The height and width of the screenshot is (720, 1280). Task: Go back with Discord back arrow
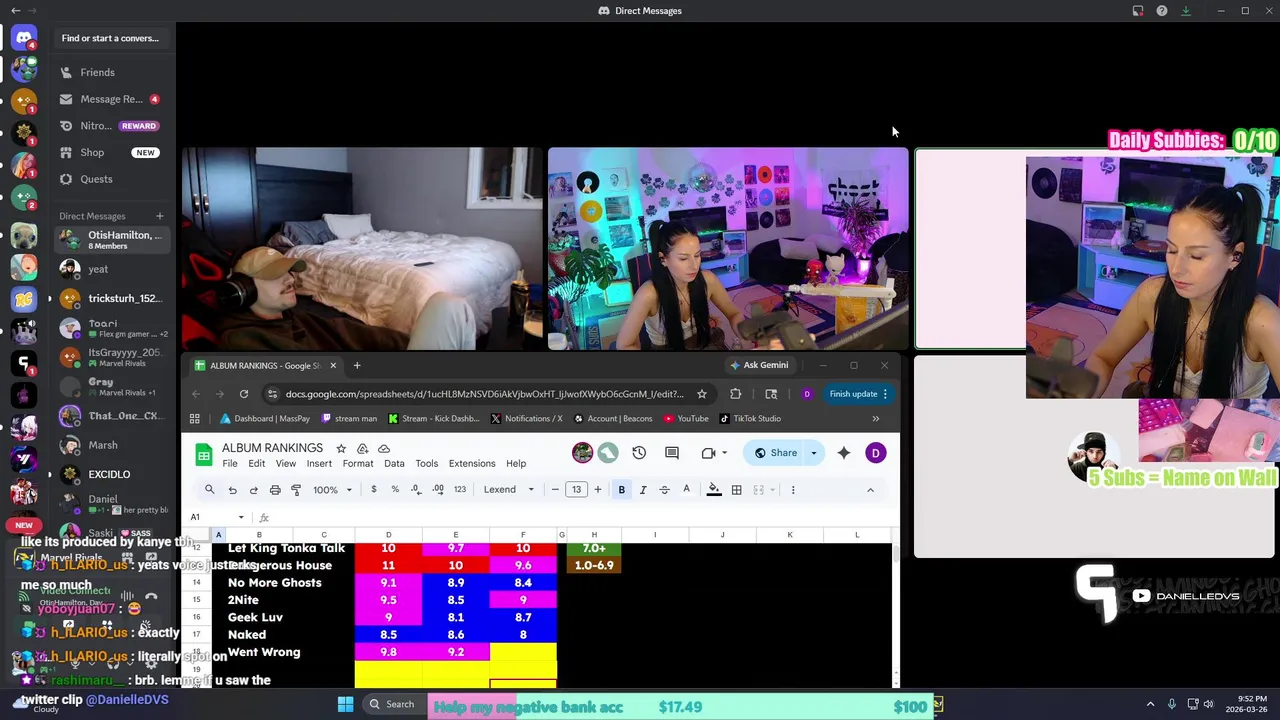tap(15, 10)
